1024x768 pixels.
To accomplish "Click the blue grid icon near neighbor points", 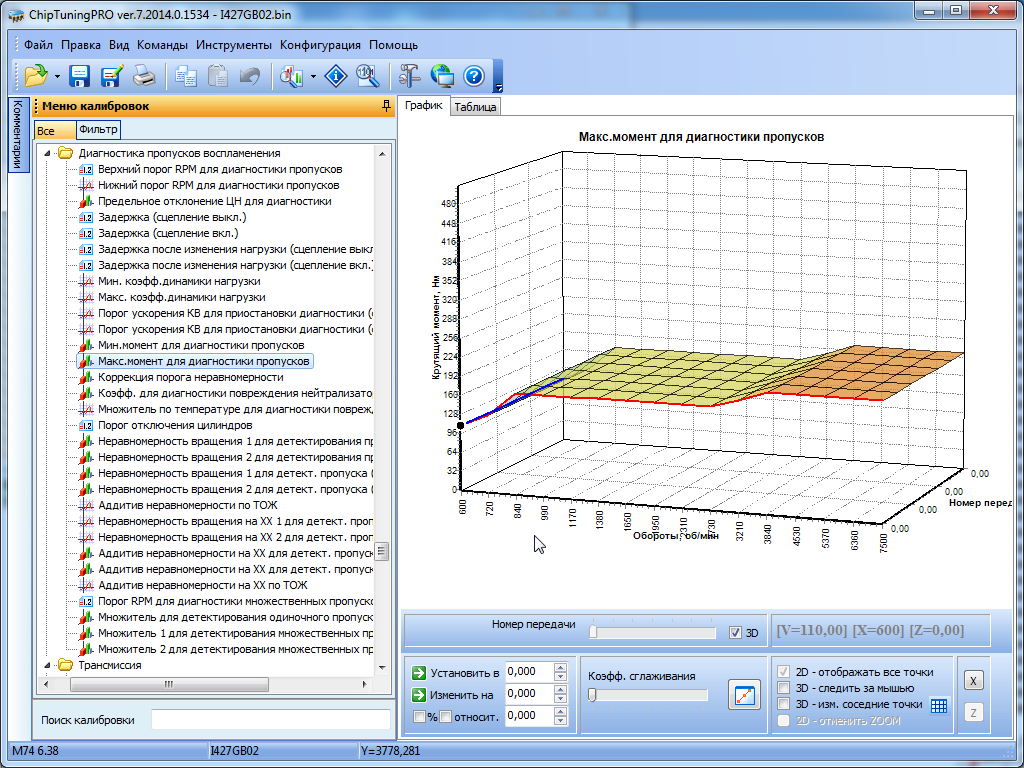I will click(938, 705).
